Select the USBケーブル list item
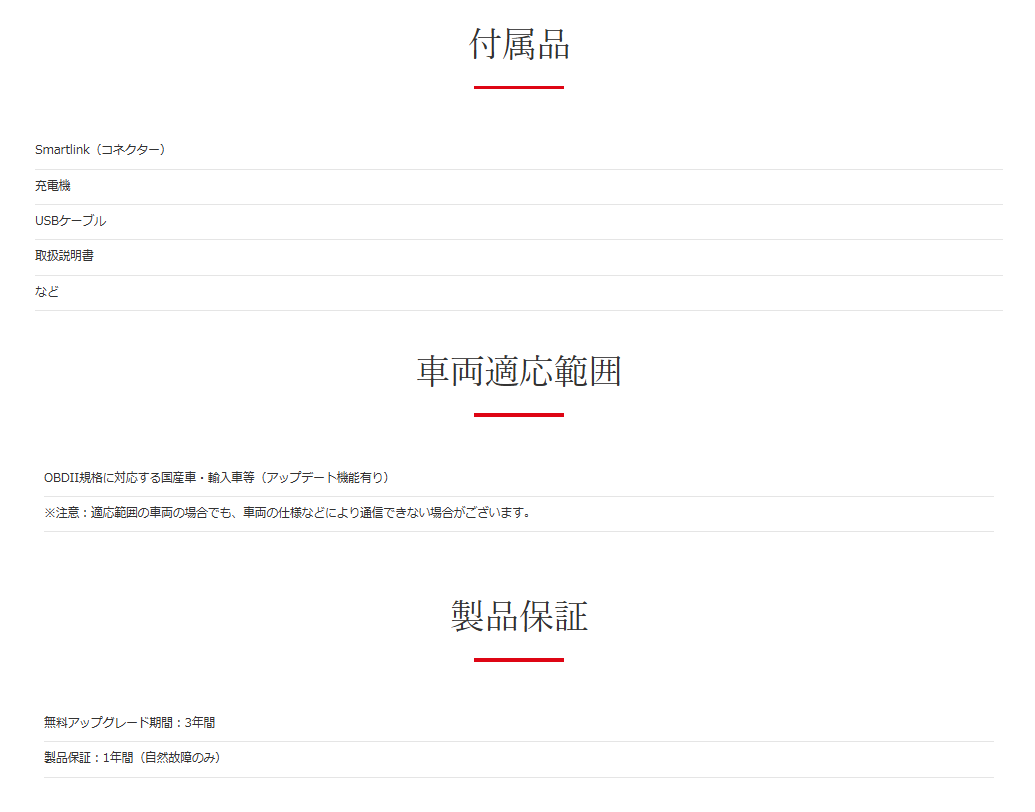 click(x=519, y=221)
